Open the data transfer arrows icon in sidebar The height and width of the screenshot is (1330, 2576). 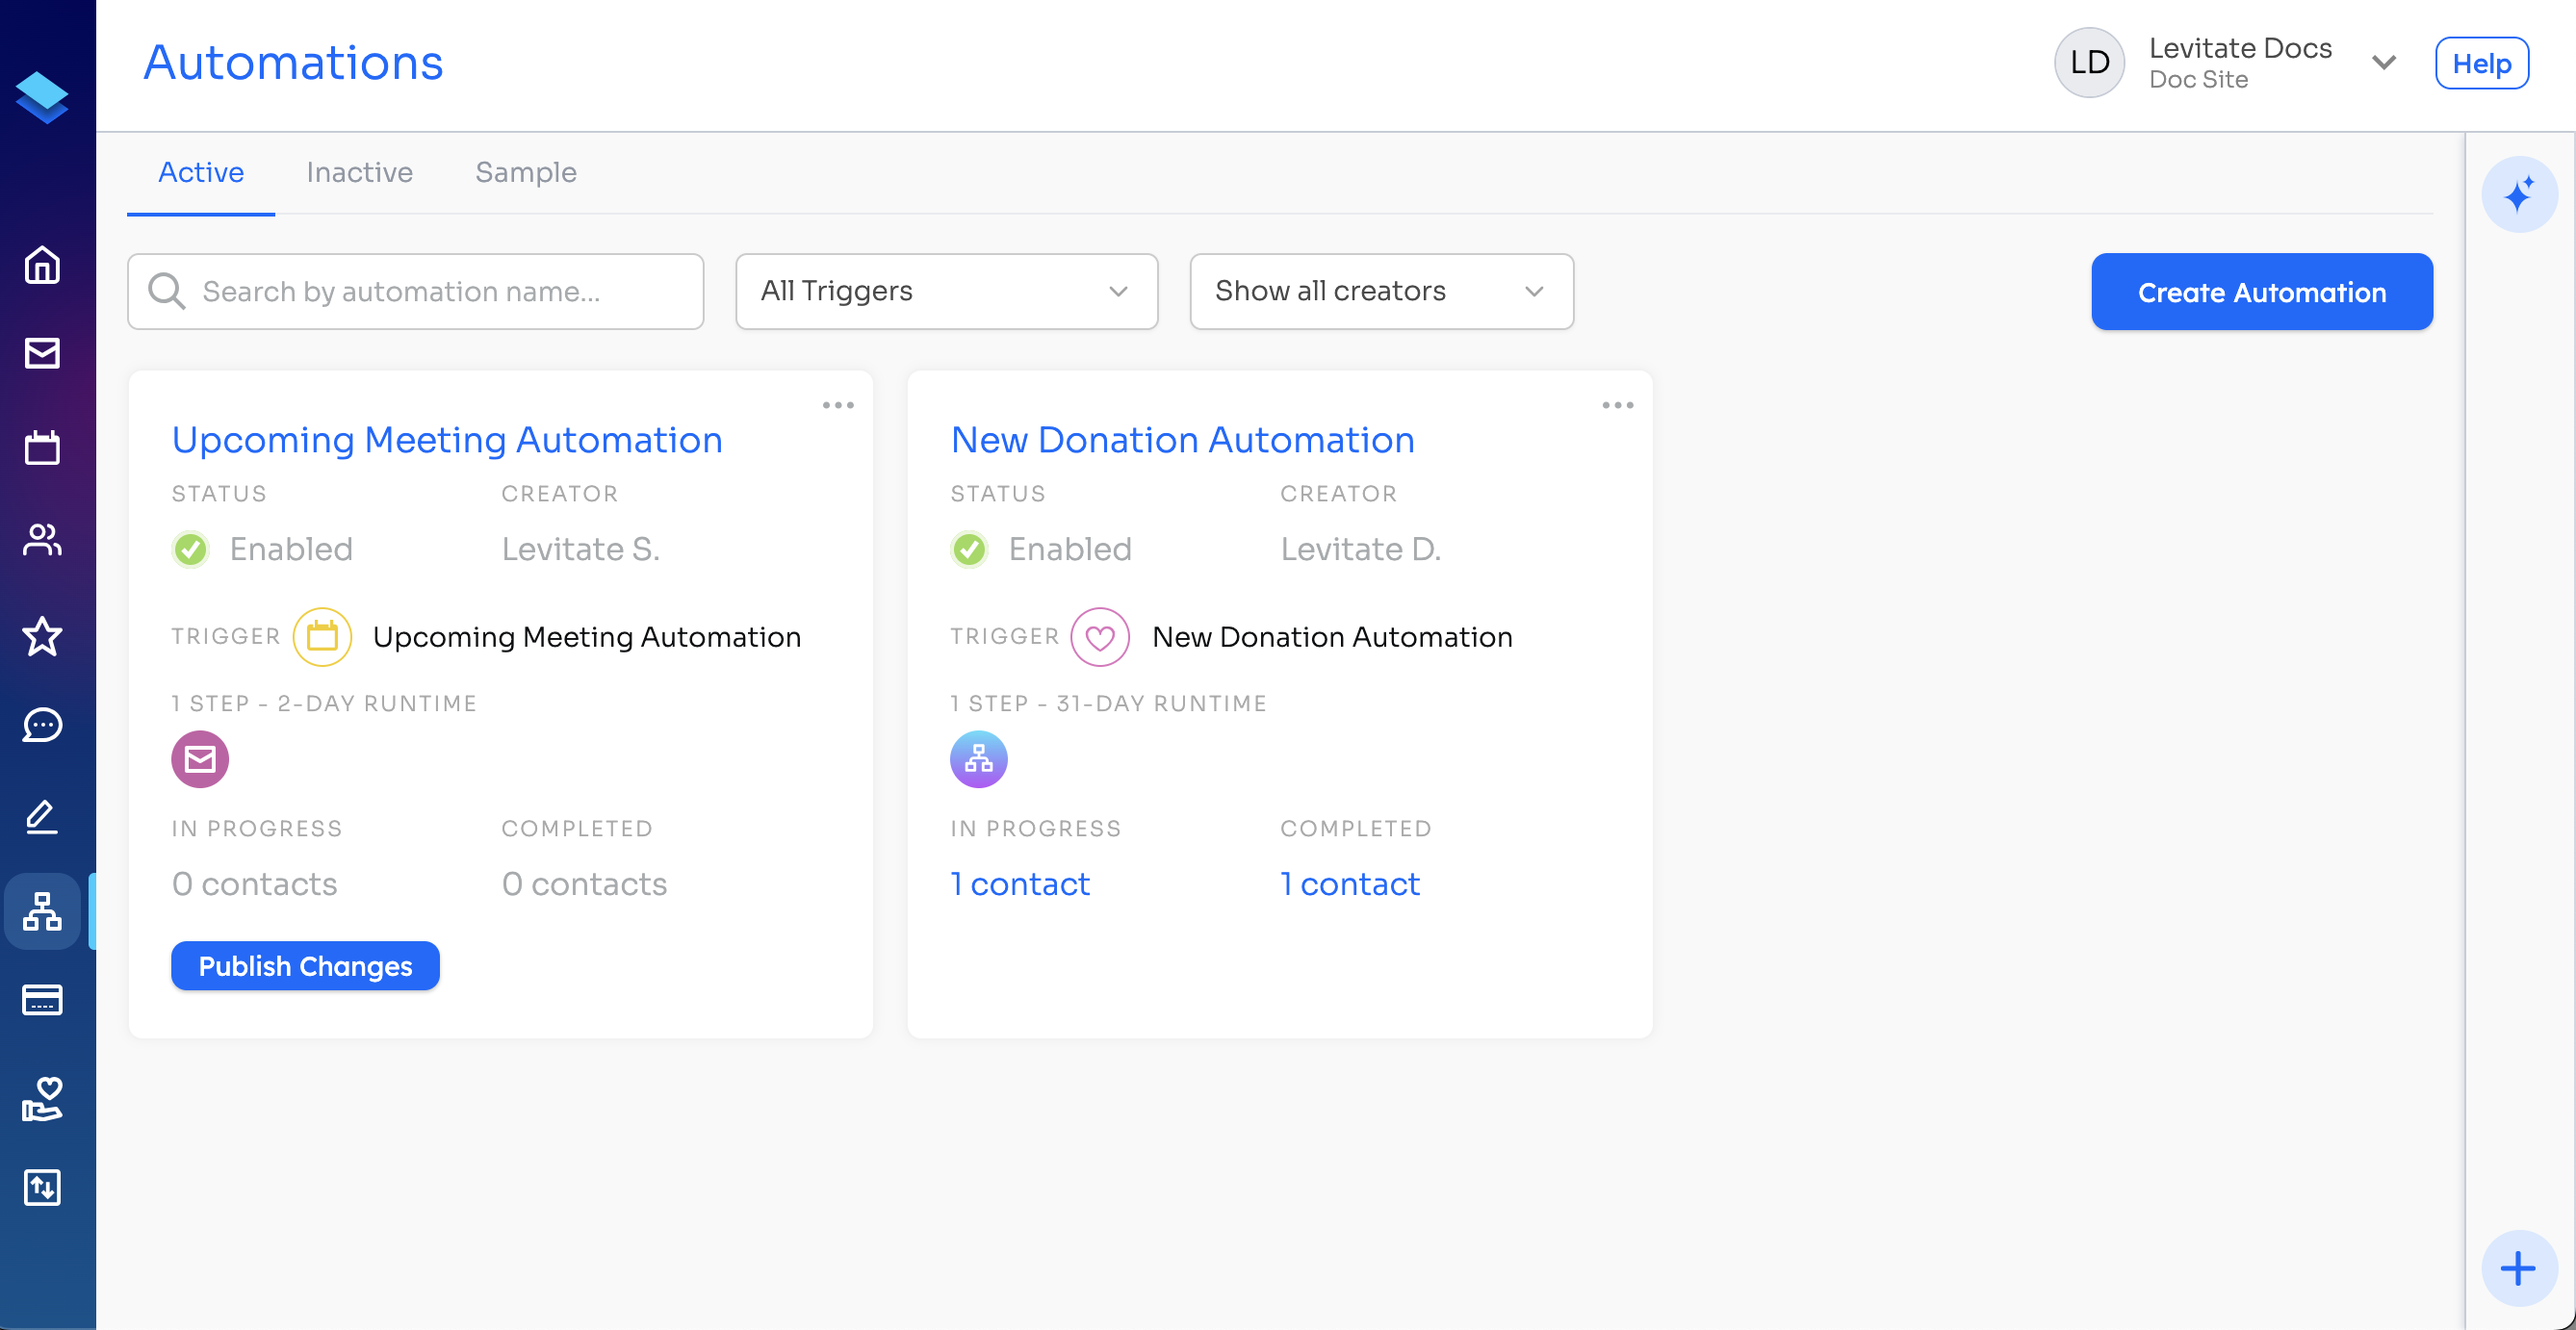(42, 1187)
